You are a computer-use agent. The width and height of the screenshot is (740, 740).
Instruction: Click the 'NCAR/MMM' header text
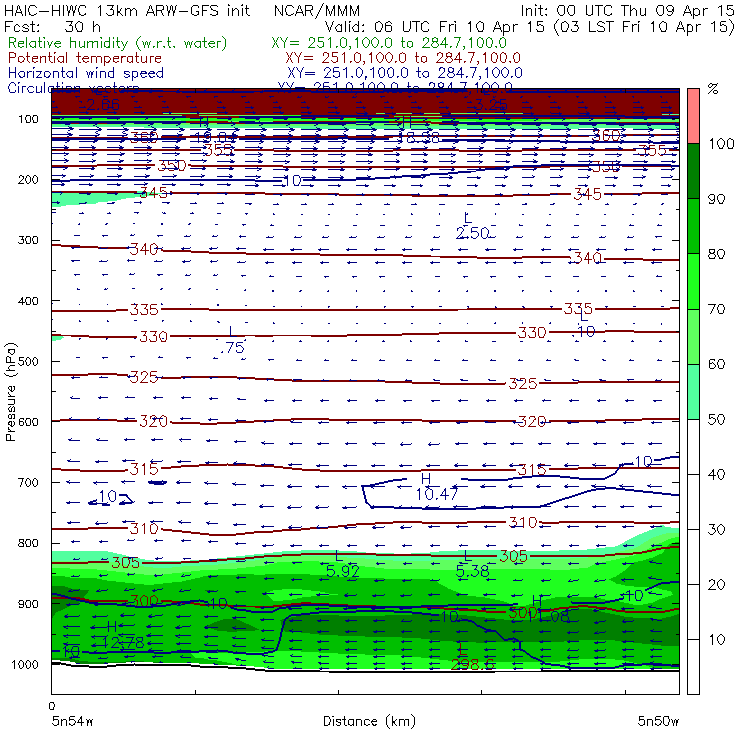pyautogui.click(x=317, y=10)
